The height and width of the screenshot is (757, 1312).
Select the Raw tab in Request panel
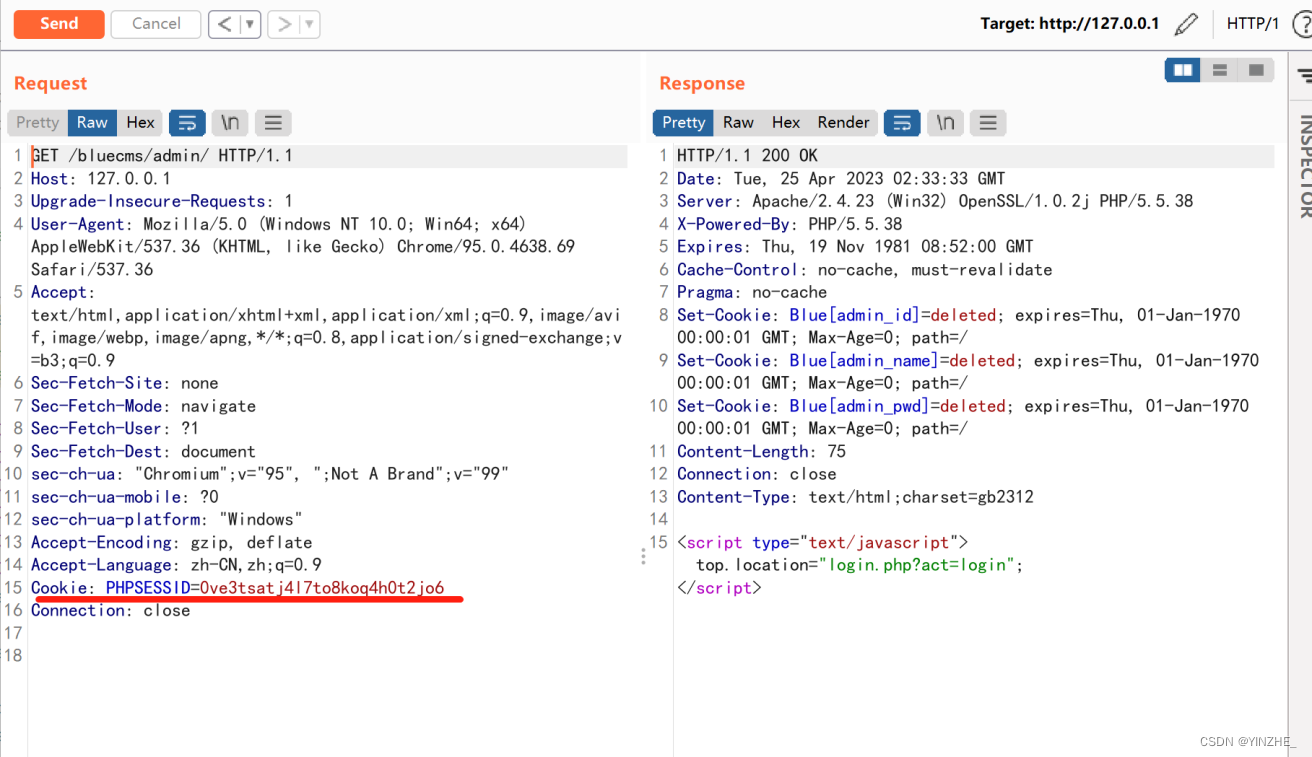tap(92, 122)
